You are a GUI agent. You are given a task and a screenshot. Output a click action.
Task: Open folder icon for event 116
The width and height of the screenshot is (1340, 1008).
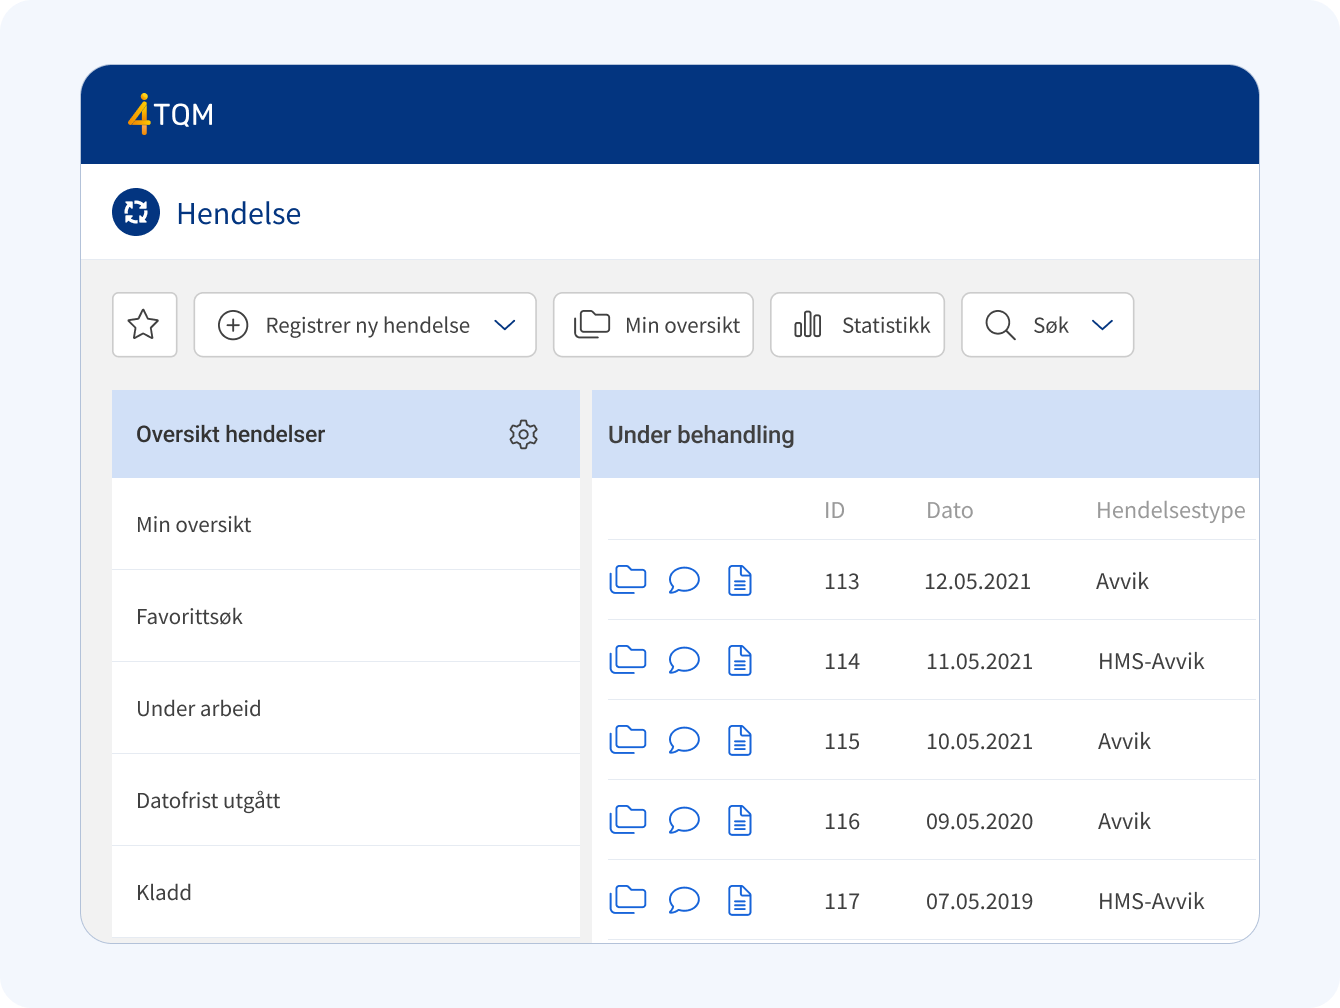pos(628,820)
